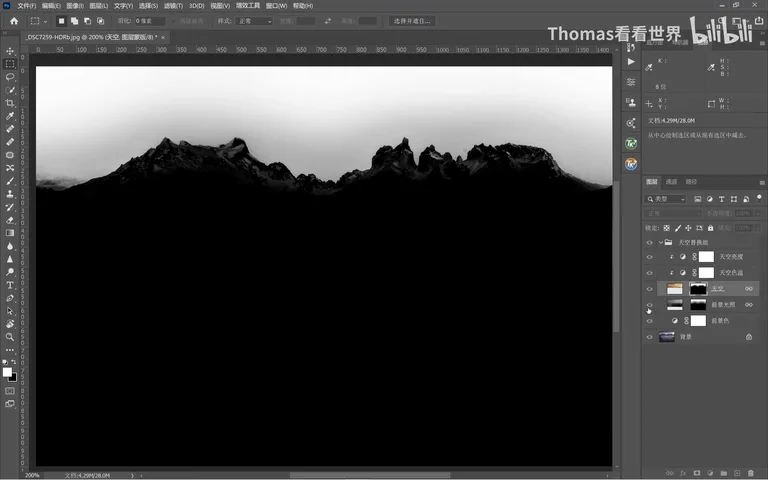
Task: Open the 窗口(W) menu
Action: (276, 6)
